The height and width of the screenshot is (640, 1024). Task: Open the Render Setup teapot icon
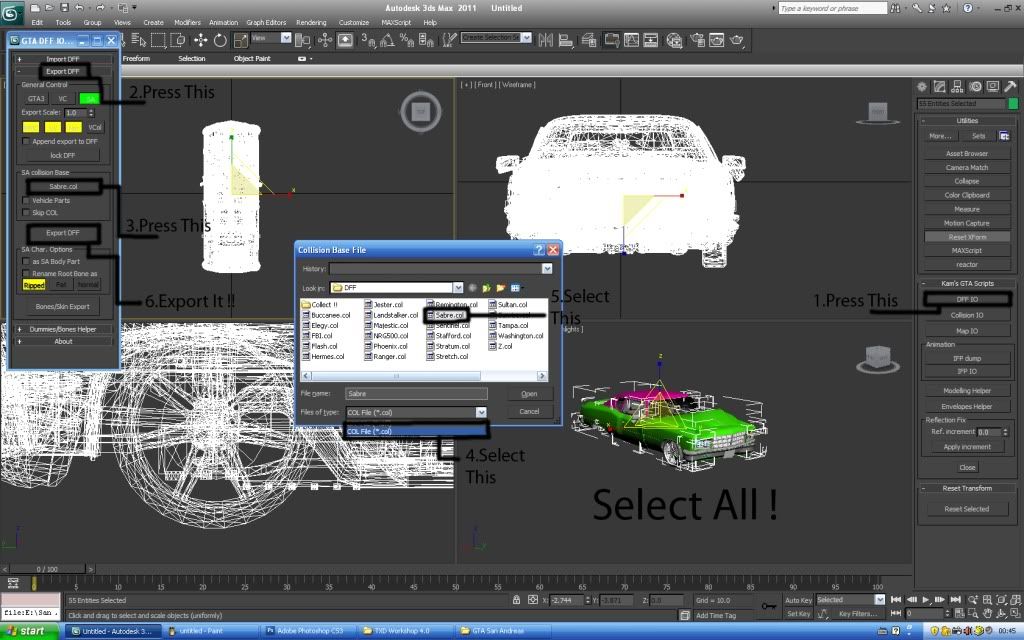coord(697,40)
